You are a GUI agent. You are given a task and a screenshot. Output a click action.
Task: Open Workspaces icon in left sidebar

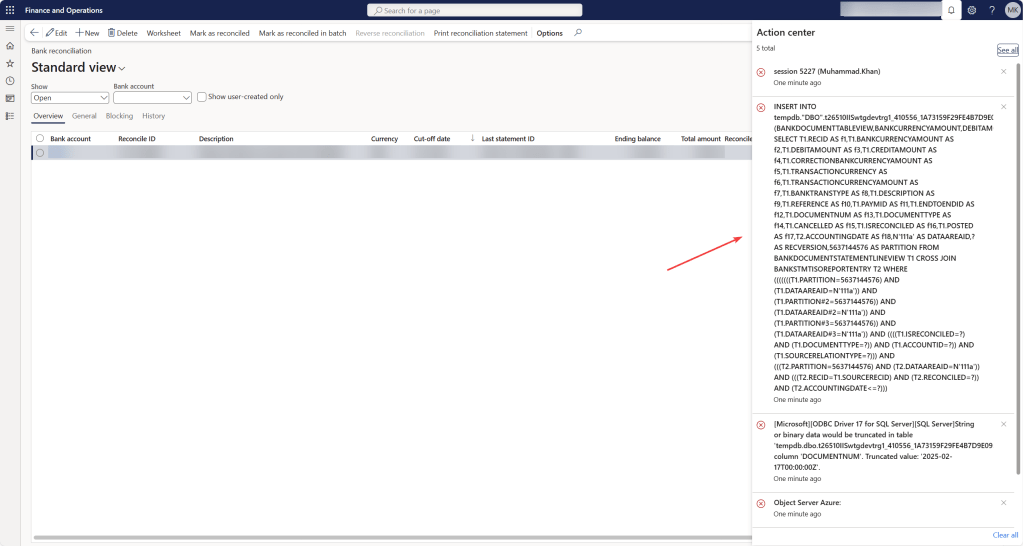coord(10,98)
